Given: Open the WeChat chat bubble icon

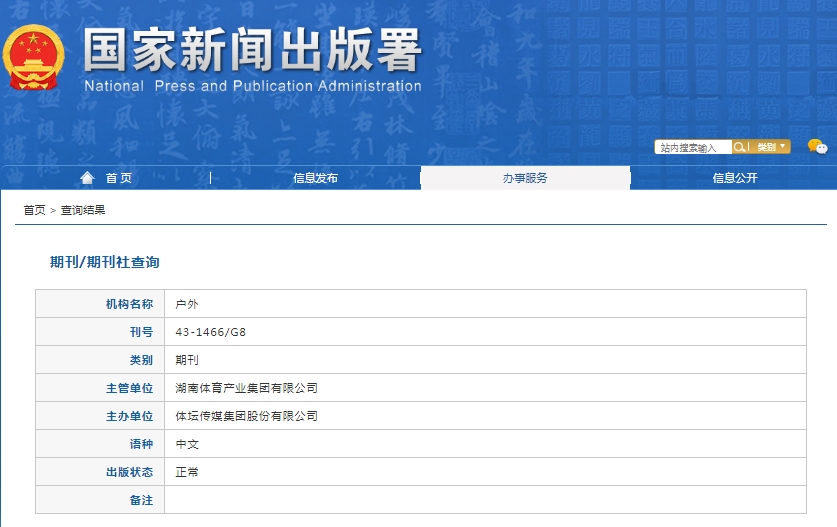Looking at the screenshot, I should (817, 147).
